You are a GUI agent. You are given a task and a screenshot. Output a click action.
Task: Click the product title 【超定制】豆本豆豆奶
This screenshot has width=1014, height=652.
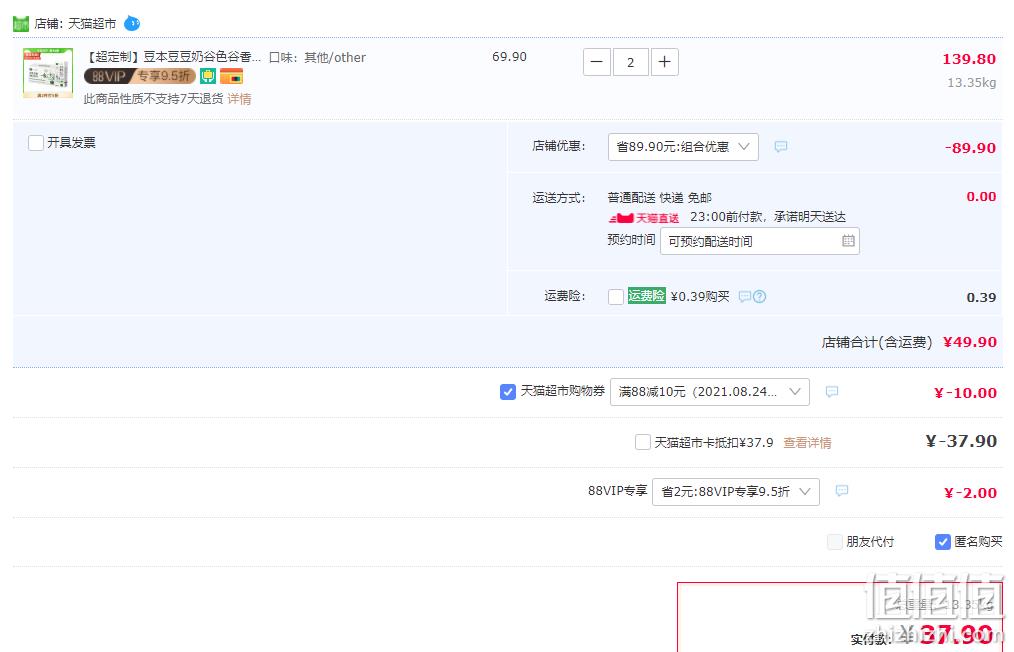click(173, 58)
